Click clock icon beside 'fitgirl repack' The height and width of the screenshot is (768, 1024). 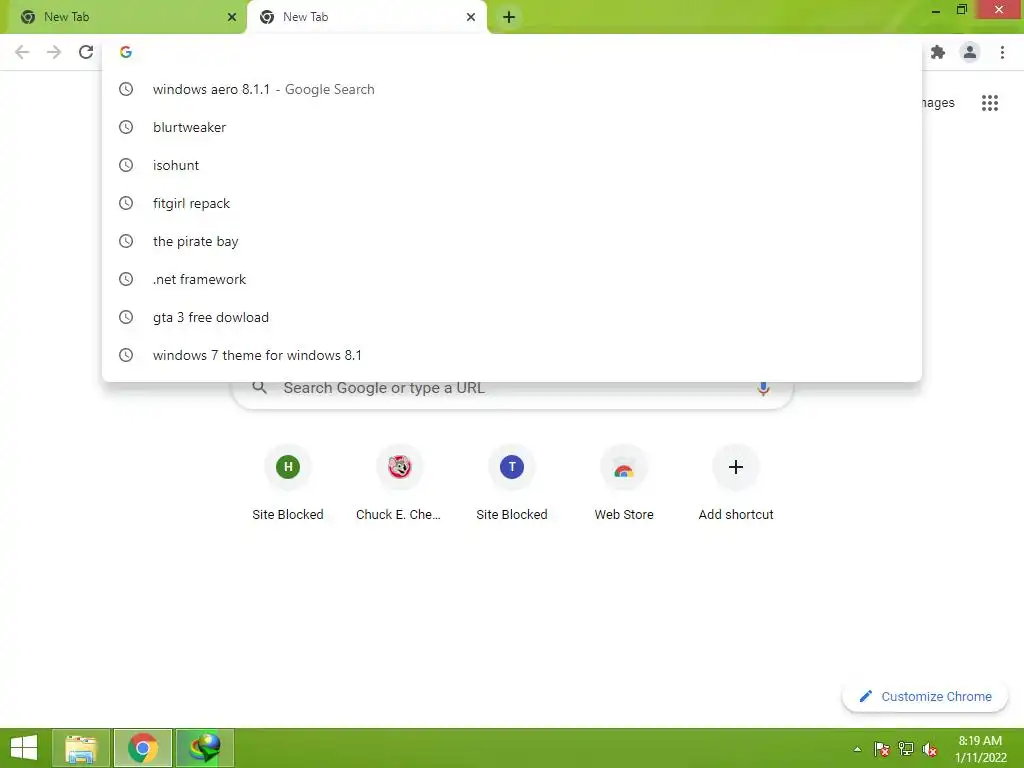pos(126,203)
